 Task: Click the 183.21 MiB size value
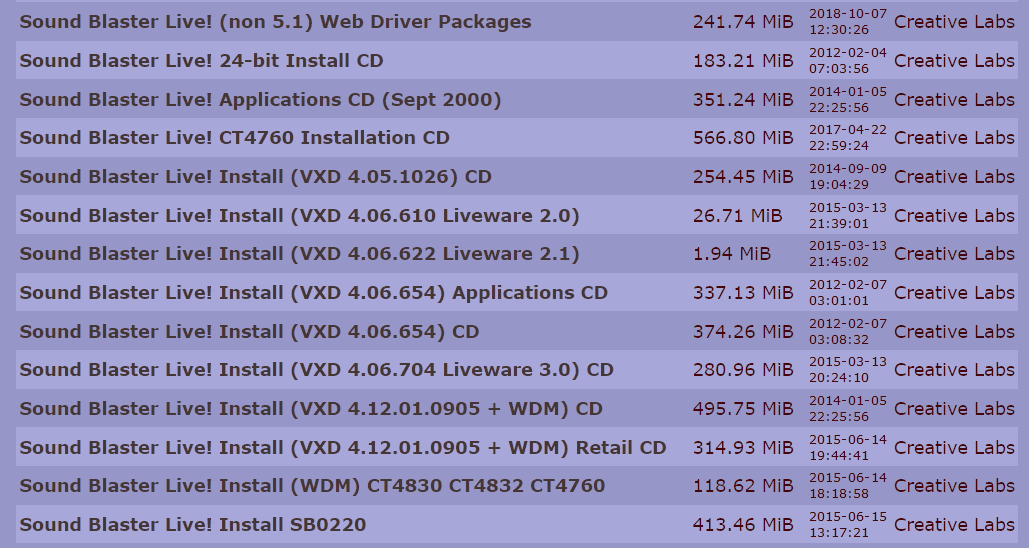(x=743, y=60)
